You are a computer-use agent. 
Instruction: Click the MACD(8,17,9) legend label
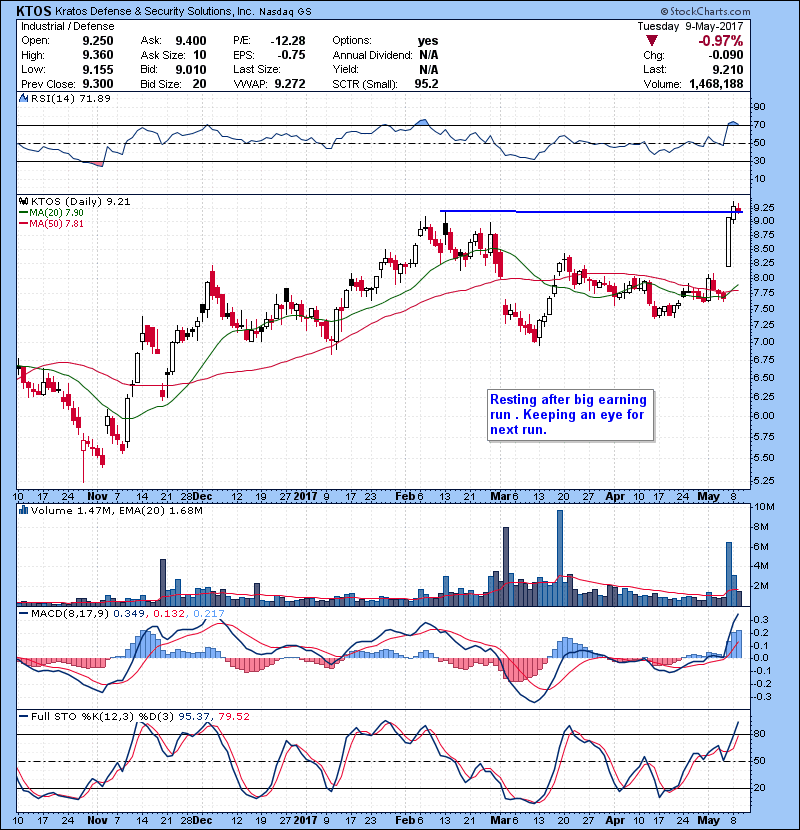(70, 614)
